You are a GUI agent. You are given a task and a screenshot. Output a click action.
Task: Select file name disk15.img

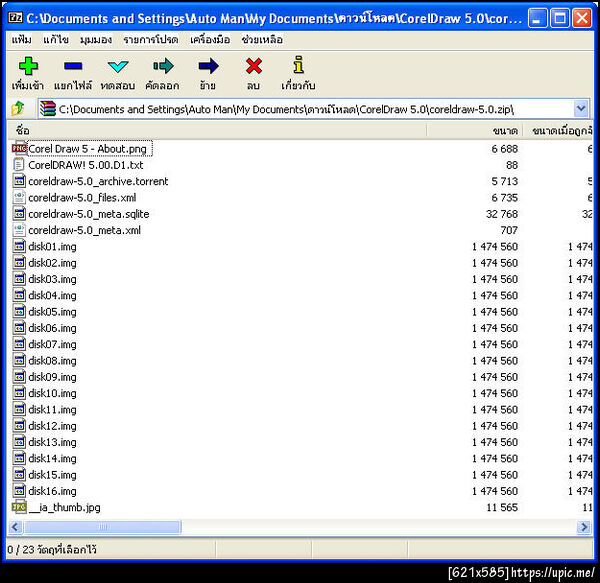[52, 474]
